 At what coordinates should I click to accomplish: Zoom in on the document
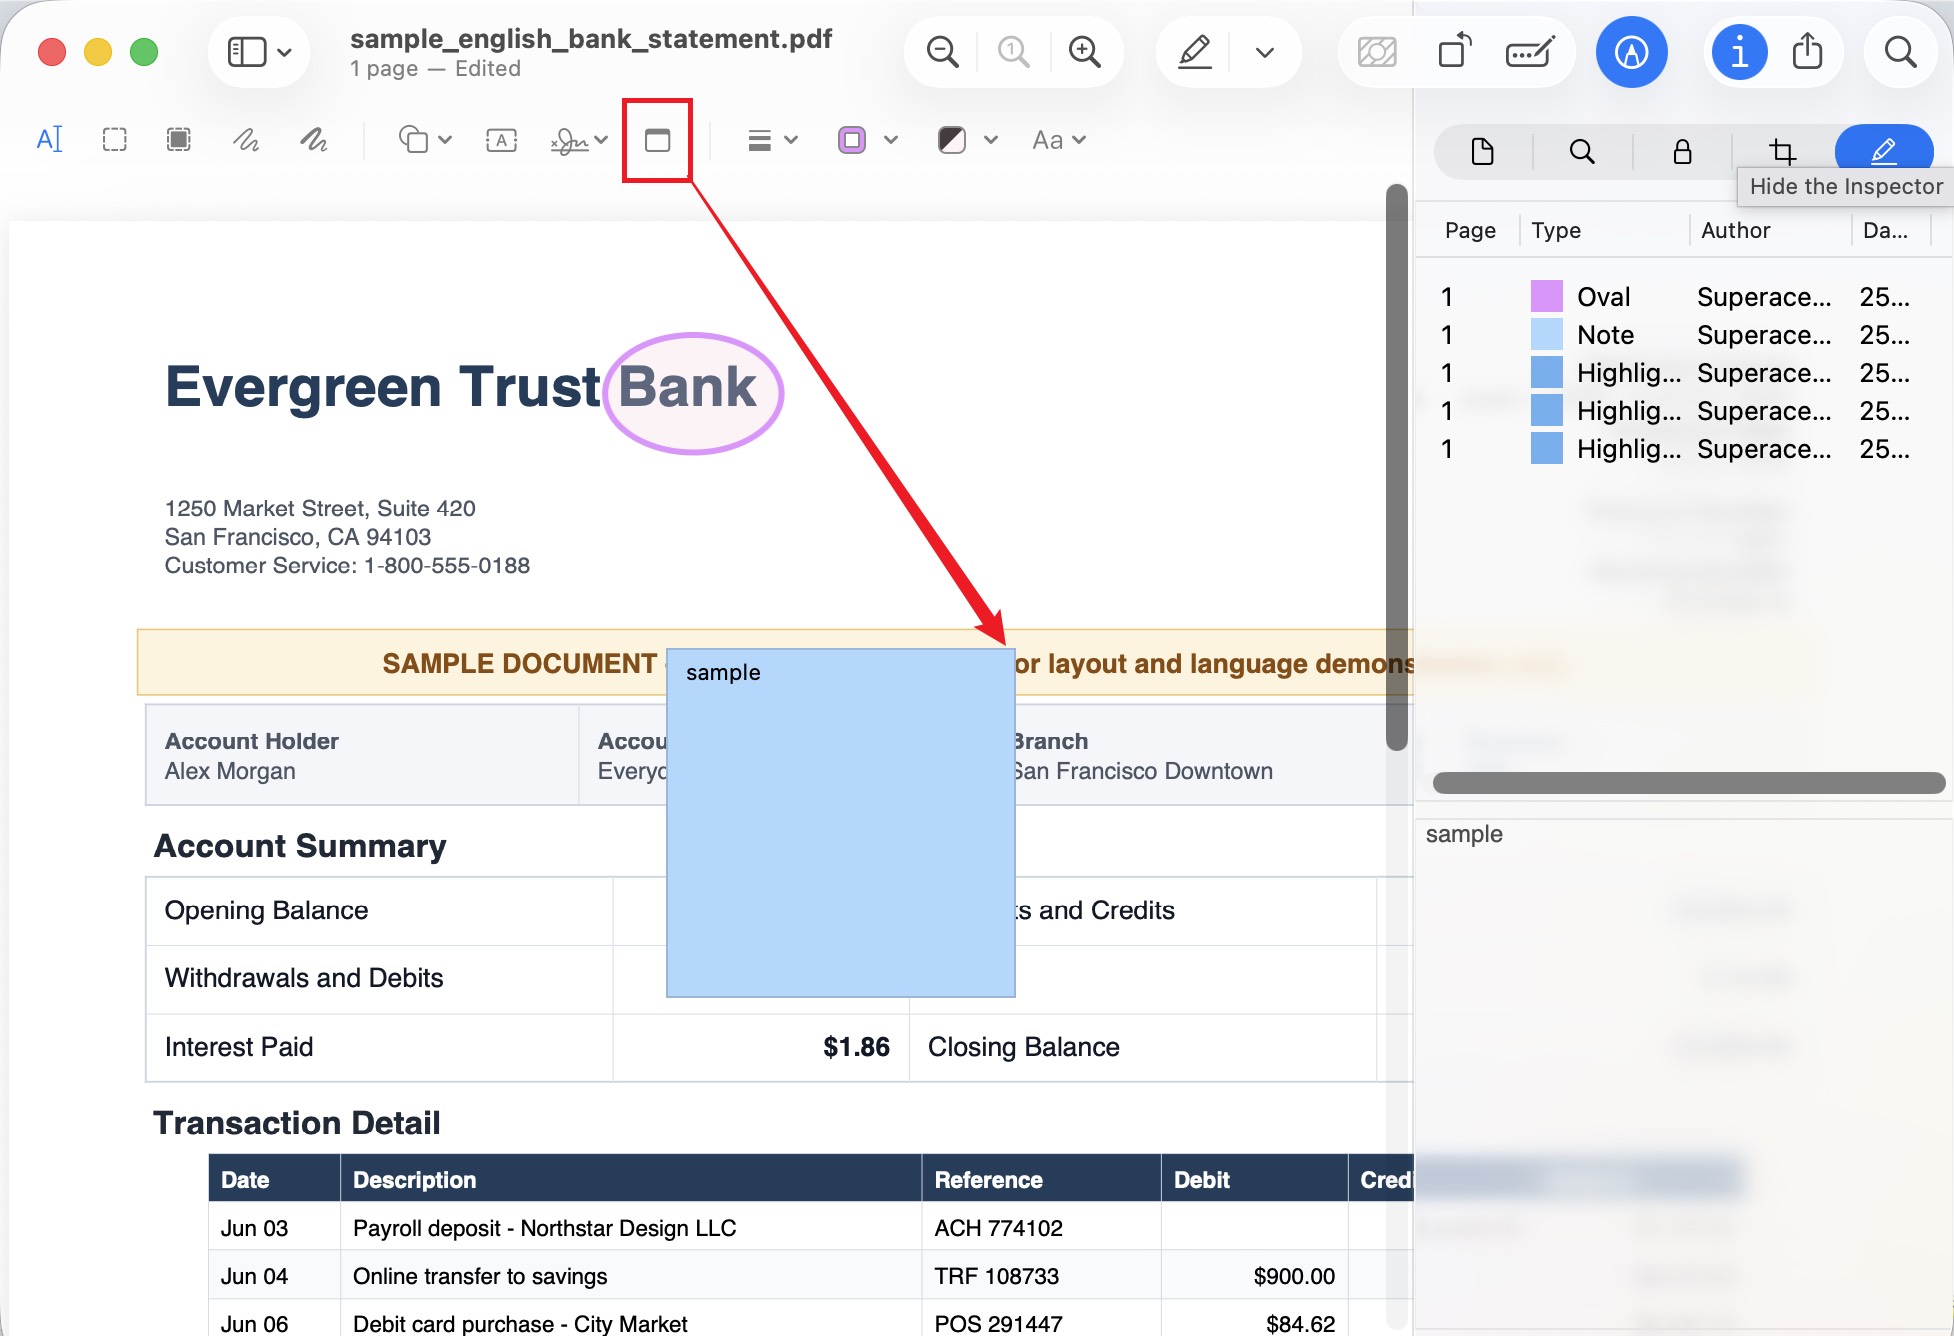click(x=1085, y=52)
